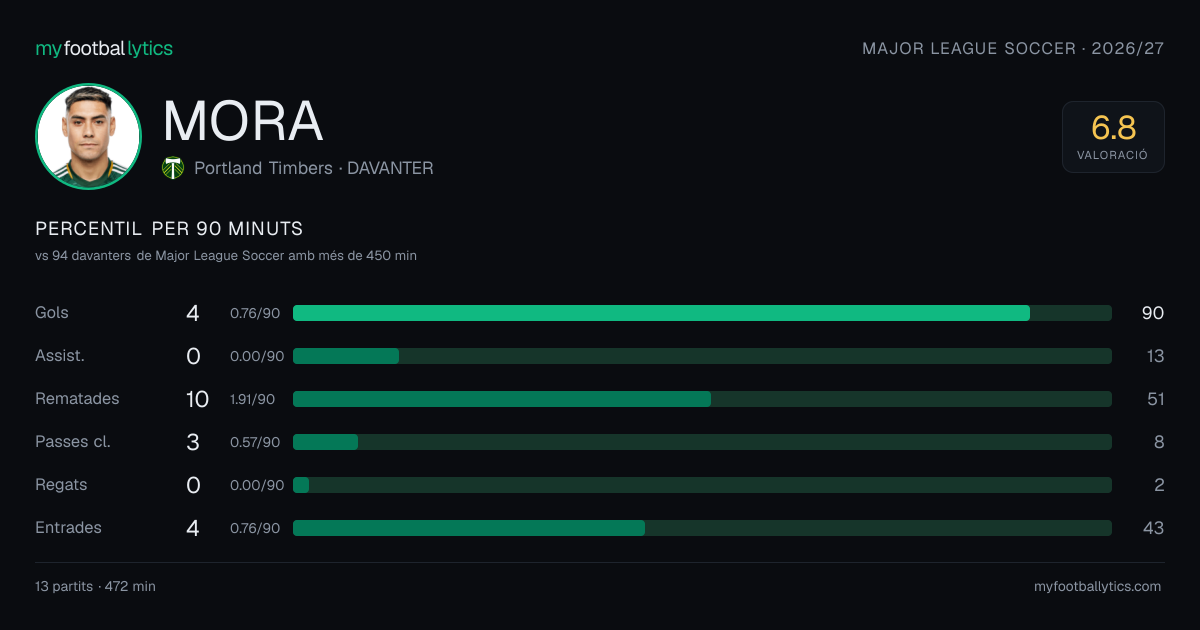The width and height of the screenshot is (1200, 630).
Task: Select the 6.8 Valoració rating badge
Action: pos(1113,137)
